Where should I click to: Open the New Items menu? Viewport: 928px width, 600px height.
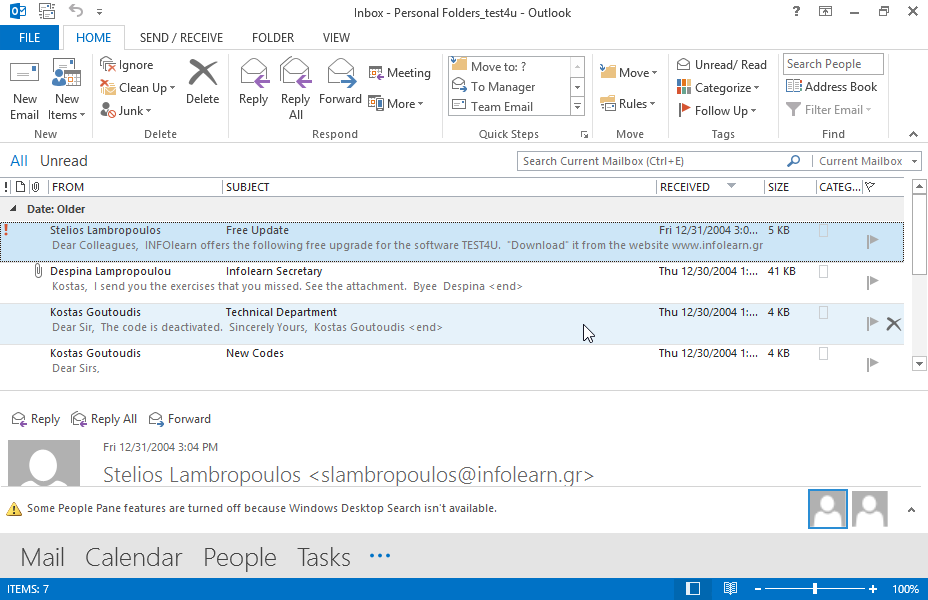tap(66, 90)
